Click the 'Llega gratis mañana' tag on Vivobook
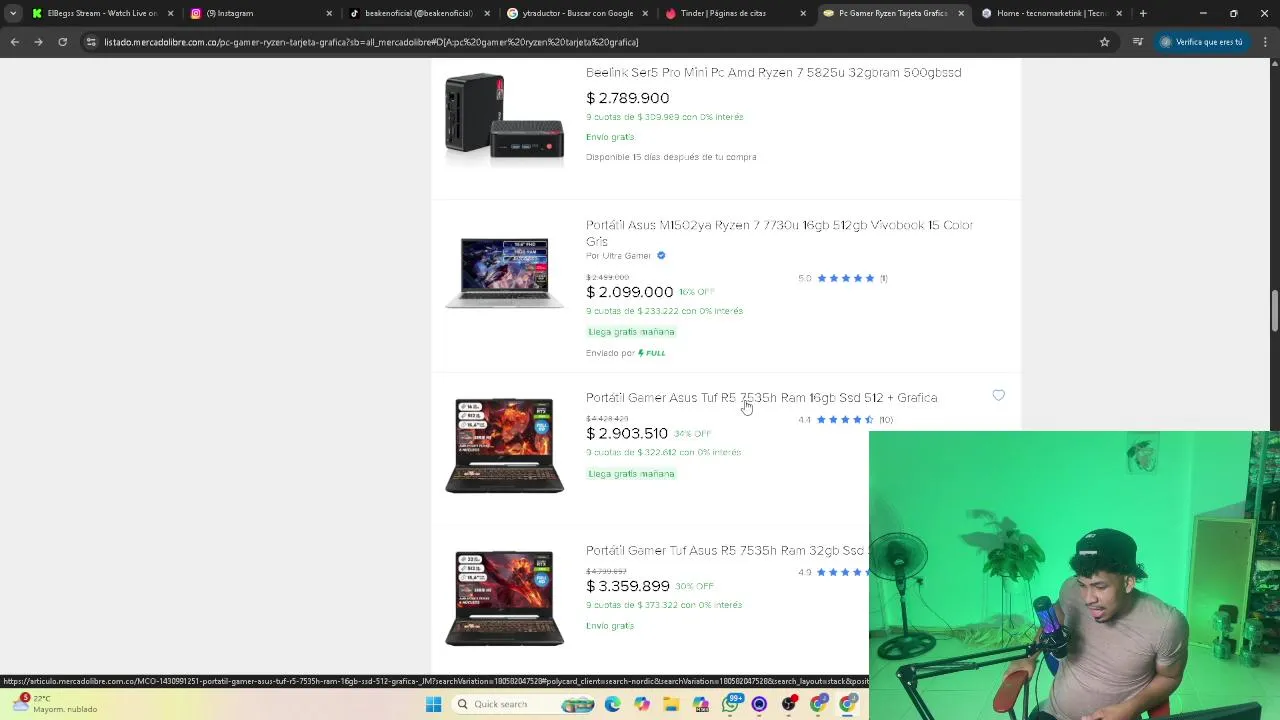 pyautogui.click(x=631, y=332)
